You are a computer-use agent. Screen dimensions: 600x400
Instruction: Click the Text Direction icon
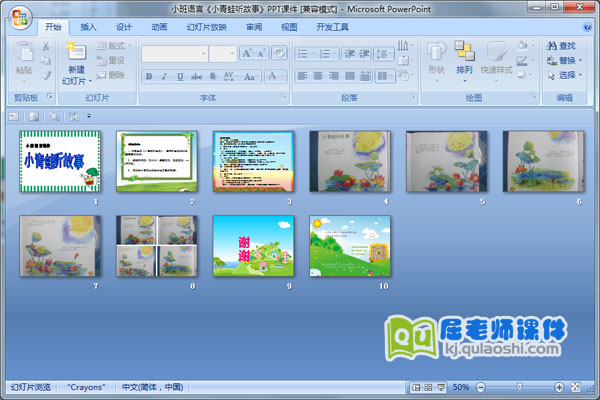pos(404,46)
